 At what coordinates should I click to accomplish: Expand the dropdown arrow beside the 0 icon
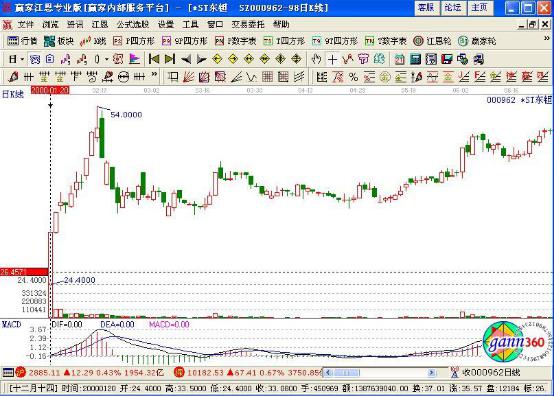(106, 59)
